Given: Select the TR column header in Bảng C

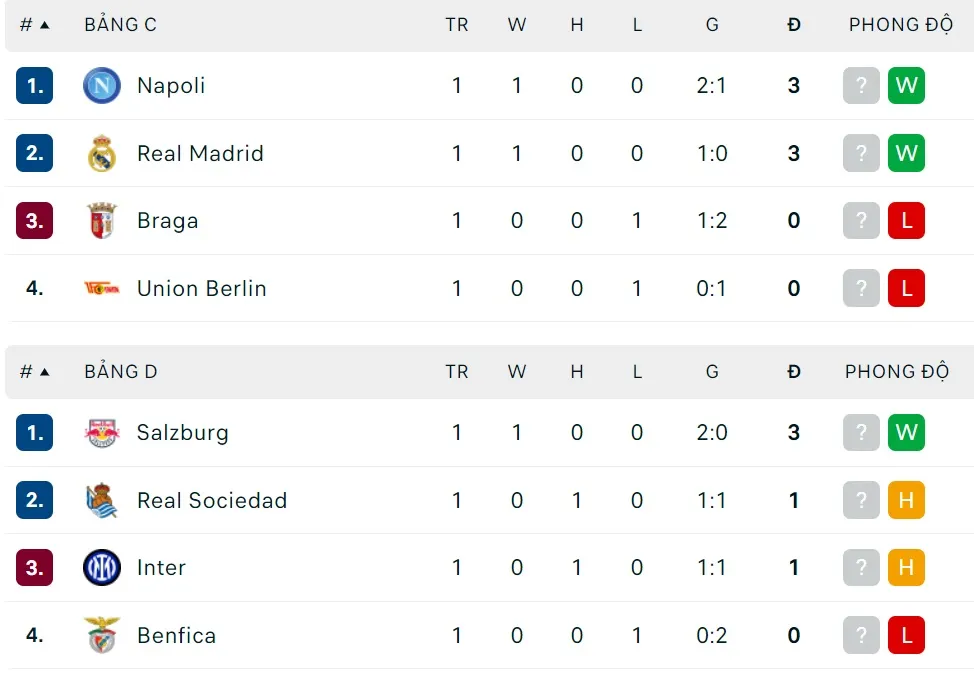Looking at the screenshot, I should 457,25.
